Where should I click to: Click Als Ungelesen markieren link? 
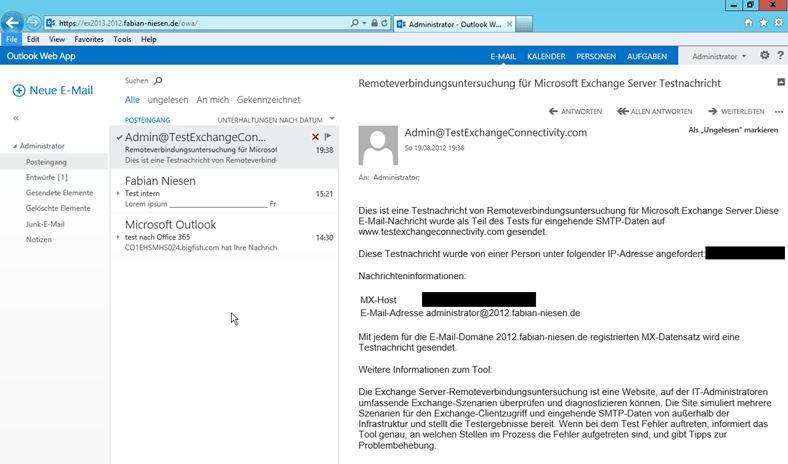point(733,130)
